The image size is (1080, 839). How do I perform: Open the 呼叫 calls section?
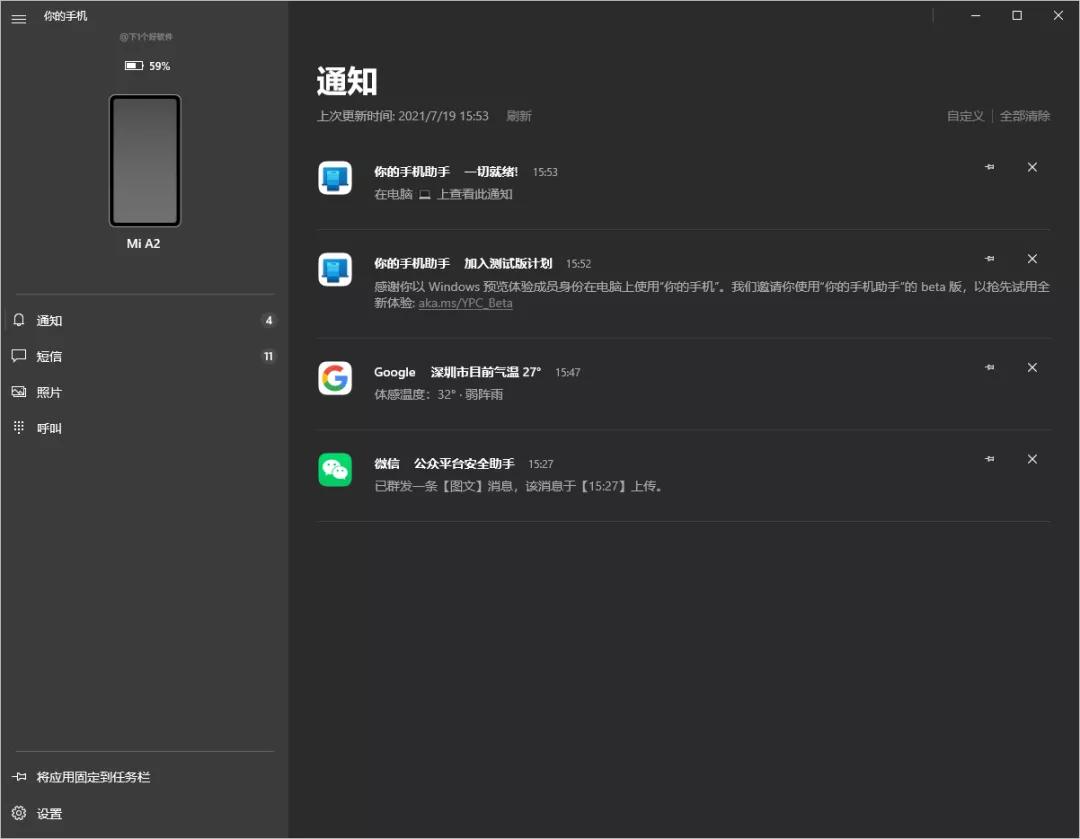(x=46, y=427)
